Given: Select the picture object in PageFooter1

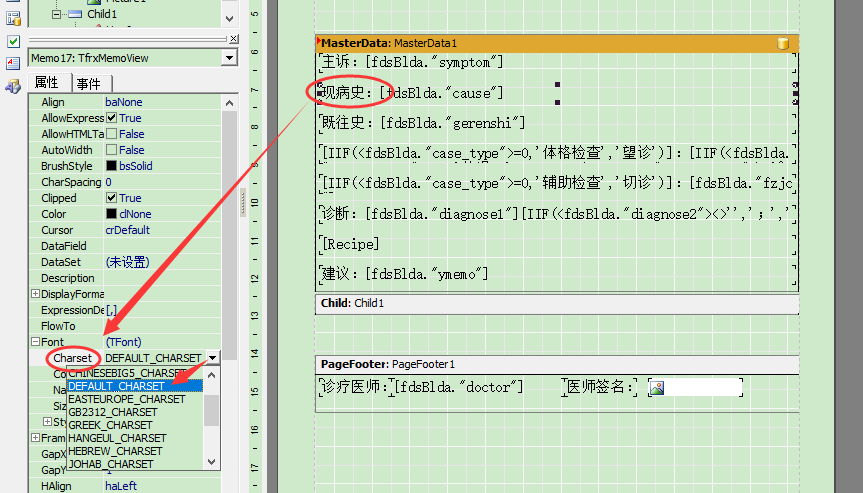Looking at the screenshot, I should [x=695, y=387].
